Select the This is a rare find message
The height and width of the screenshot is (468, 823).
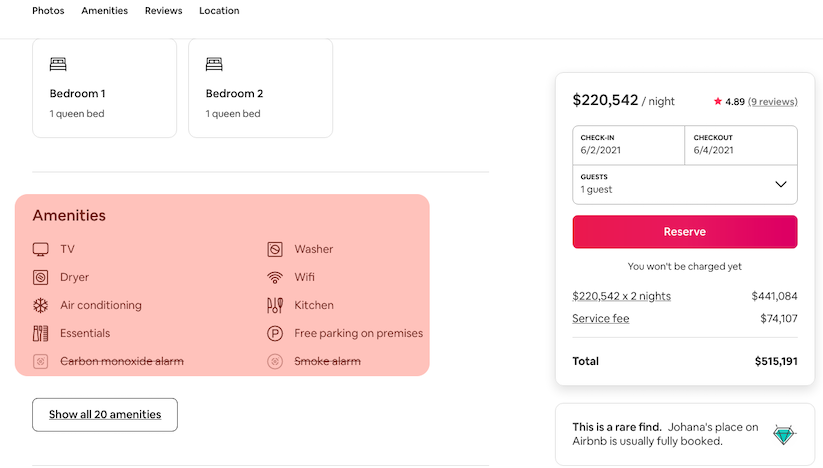point(666,434)
